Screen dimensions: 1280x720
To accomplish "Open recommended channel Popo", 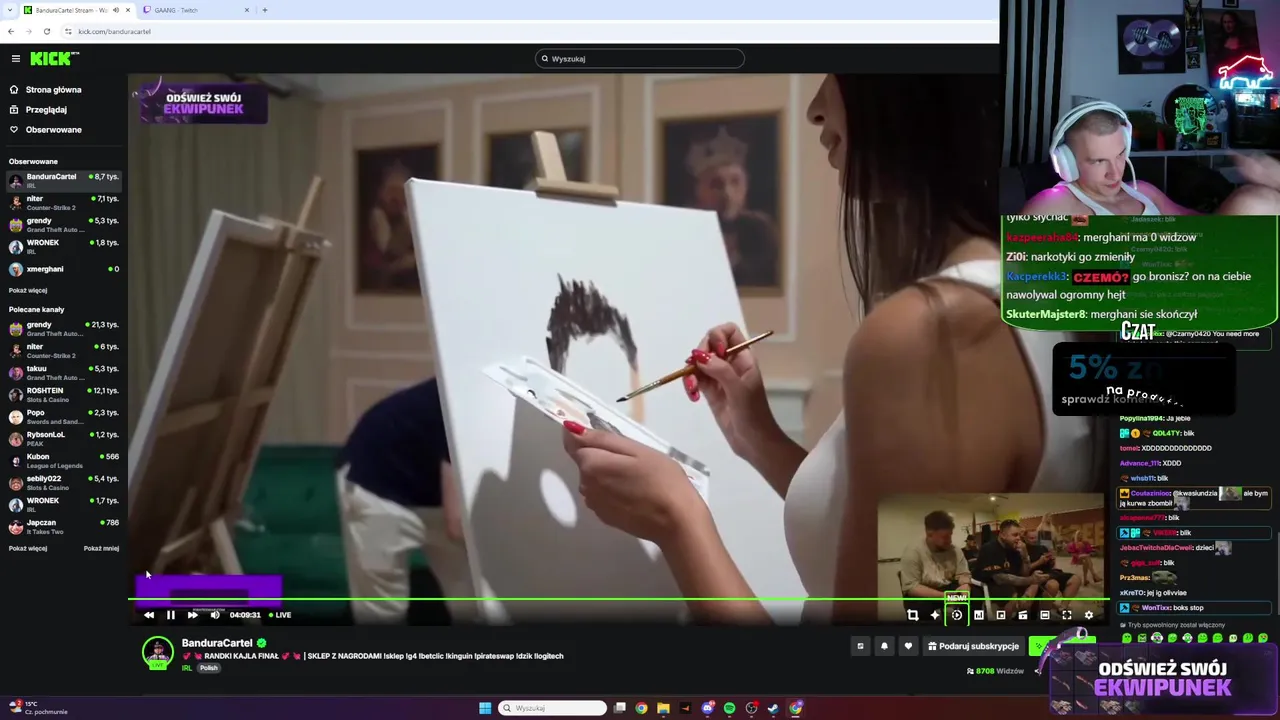I will 64,417.
